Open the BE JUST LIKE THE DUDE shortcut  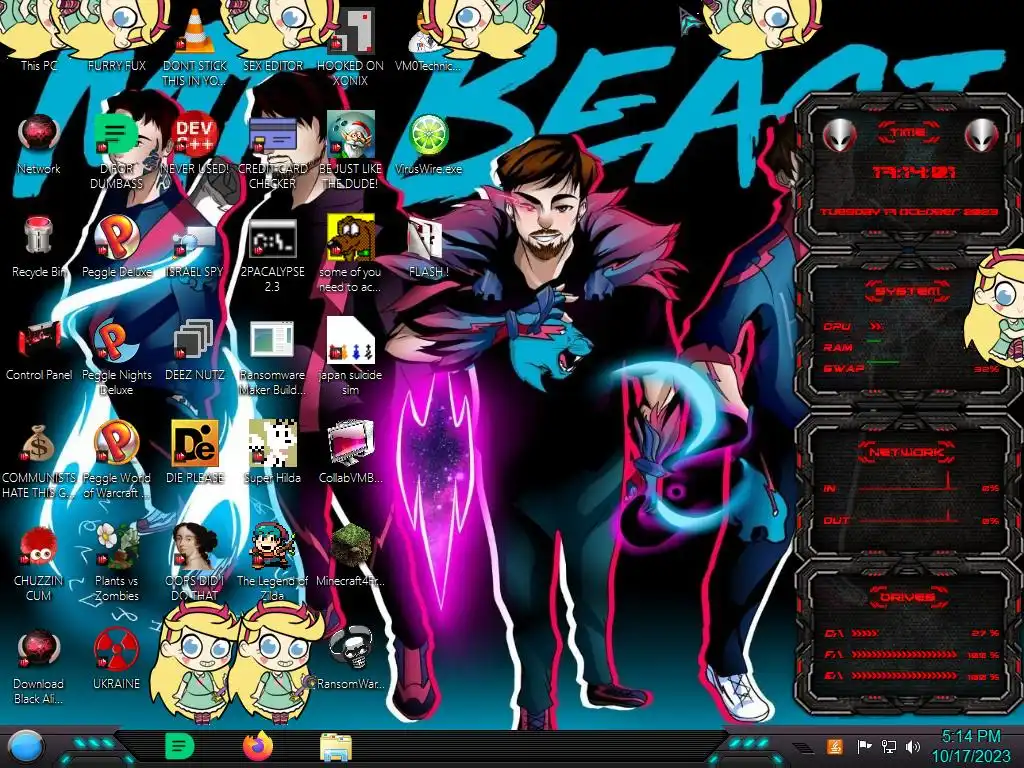[x=350, y=150]
